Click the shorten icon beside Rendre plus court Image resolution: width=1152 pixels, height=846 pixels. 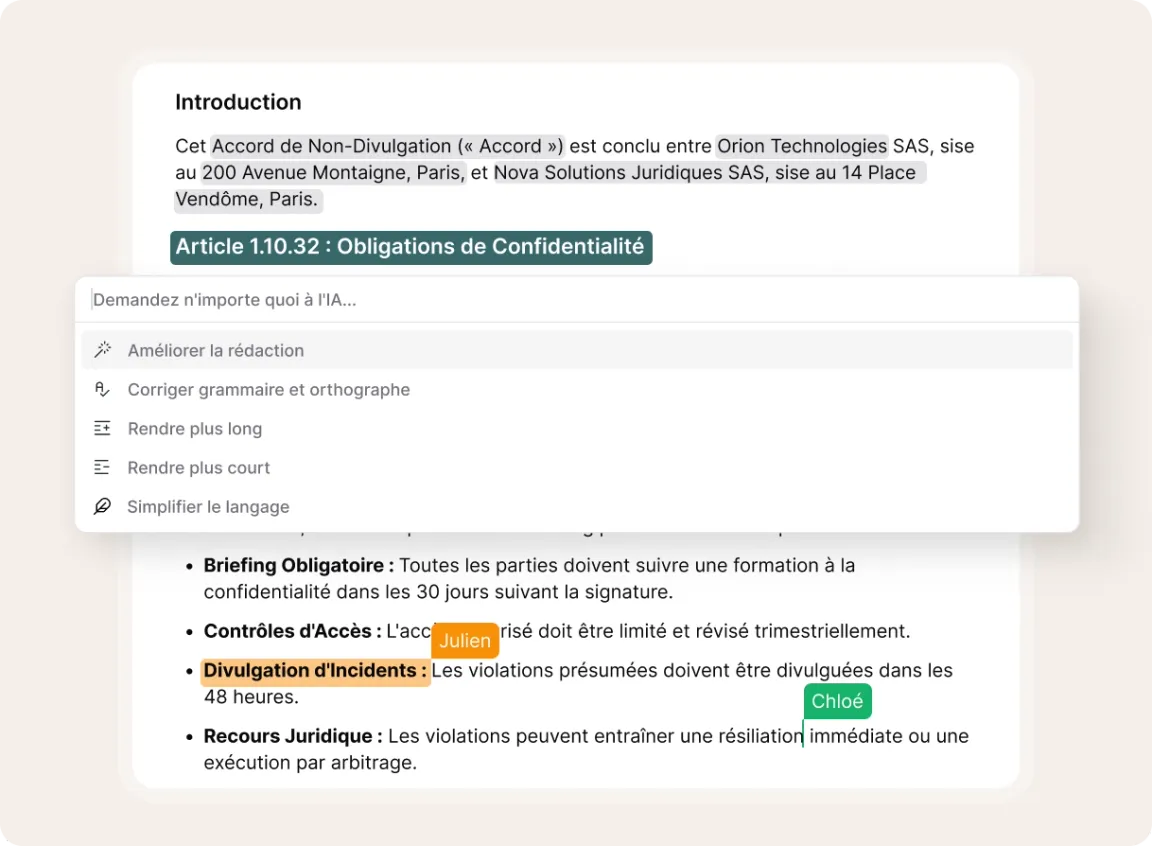tap(102, 467)
